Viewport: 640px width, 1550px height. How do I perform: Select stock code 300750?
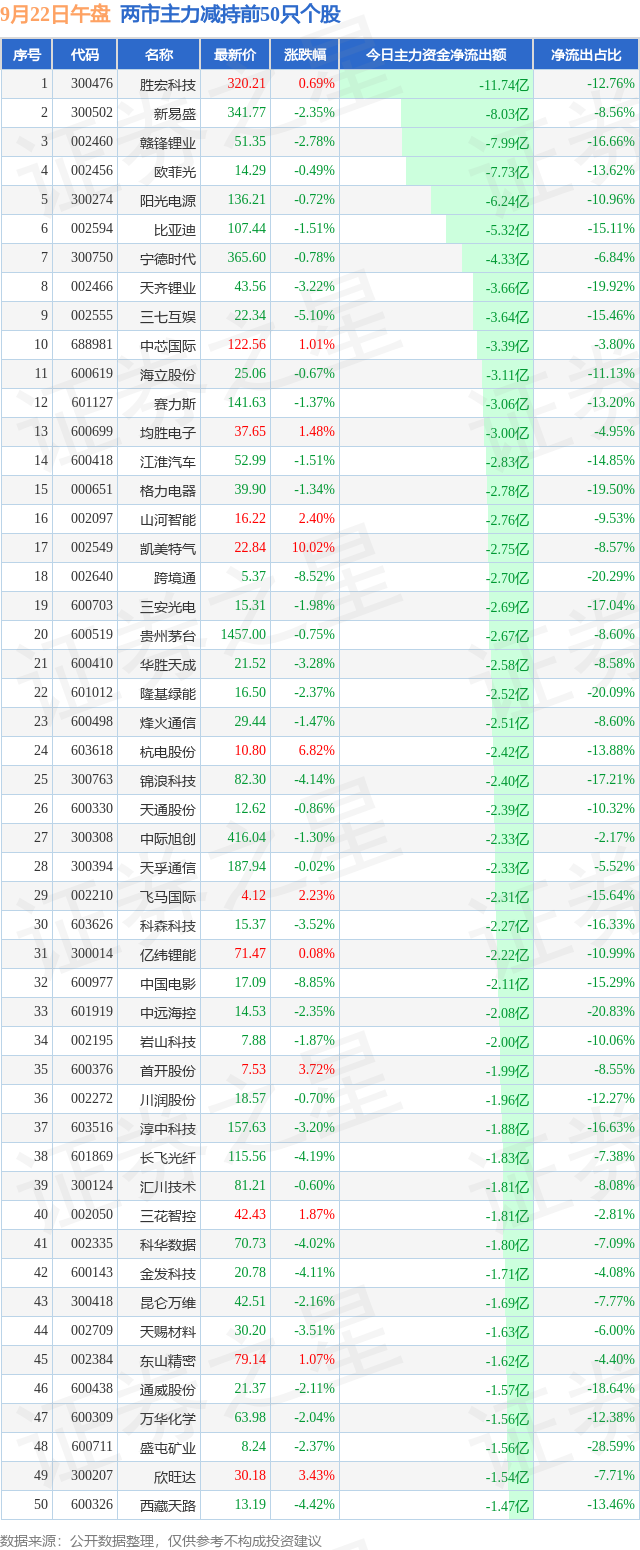(92, 258)
